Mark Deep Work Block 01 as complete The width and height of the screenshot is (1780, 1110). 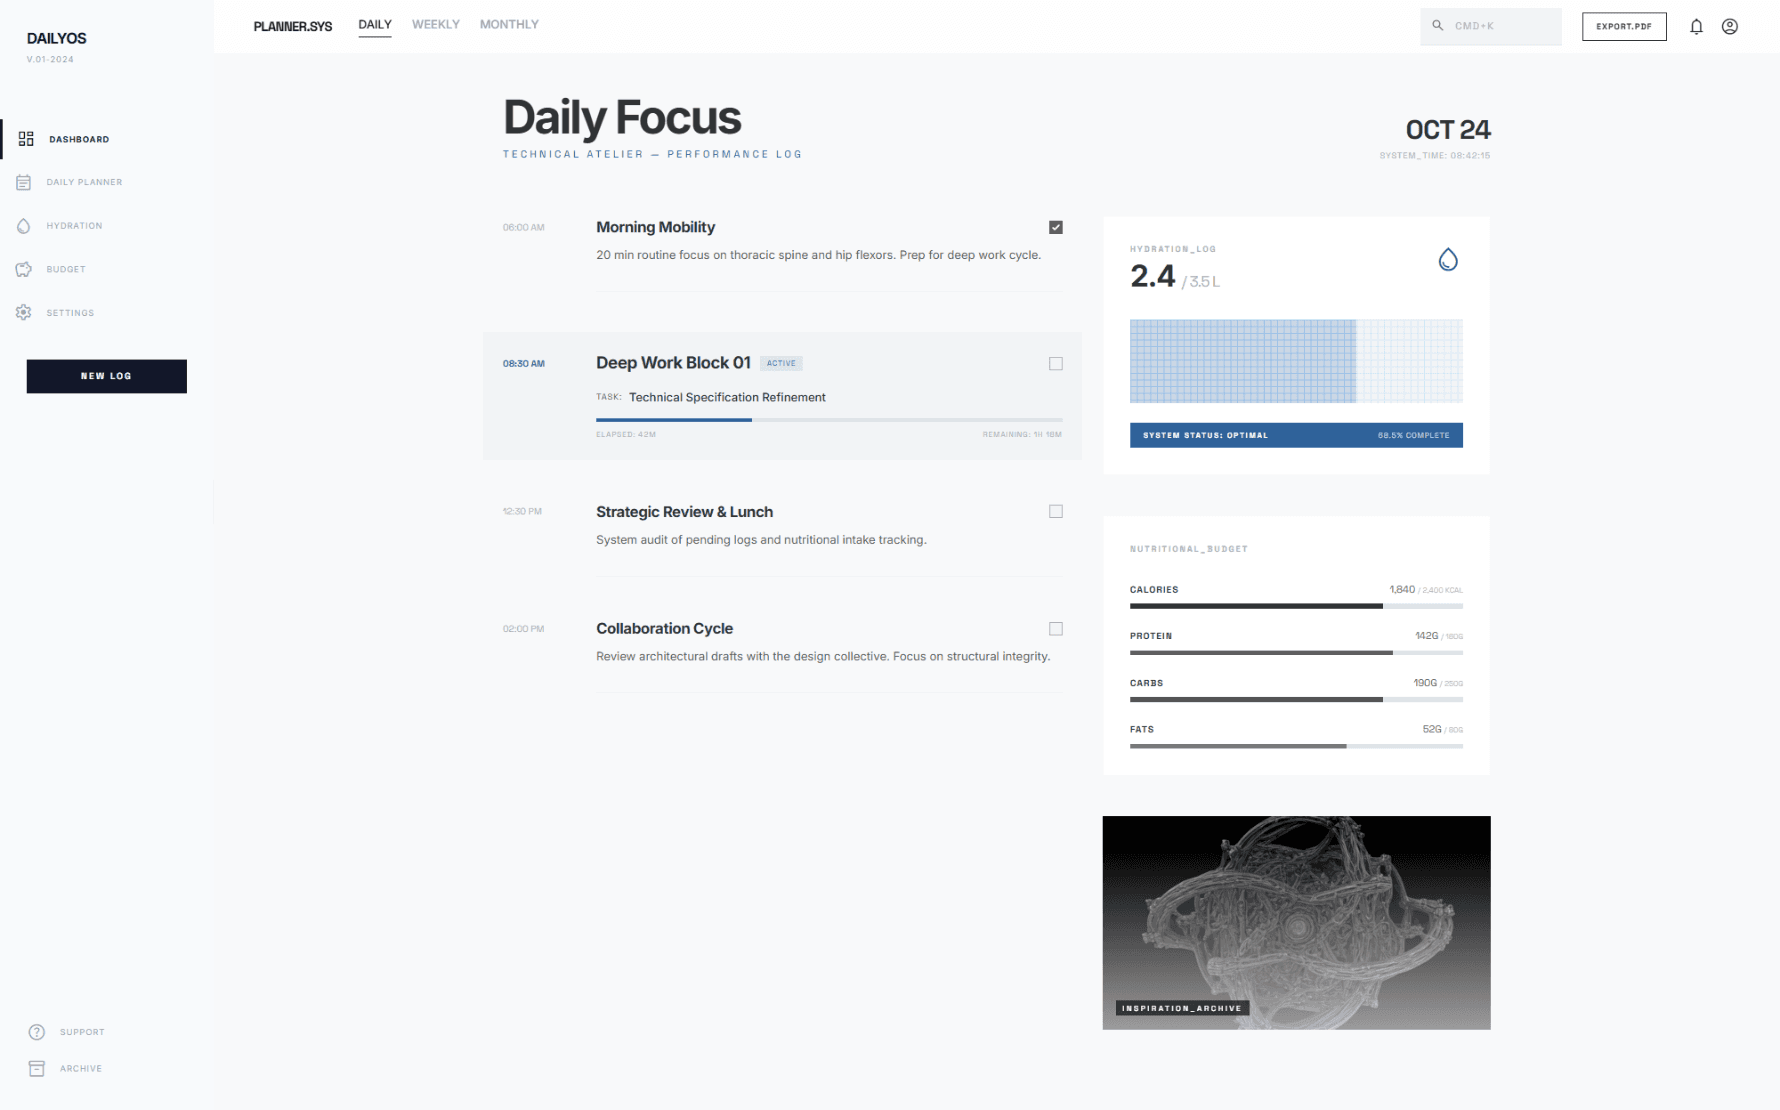click(1055, 363)
